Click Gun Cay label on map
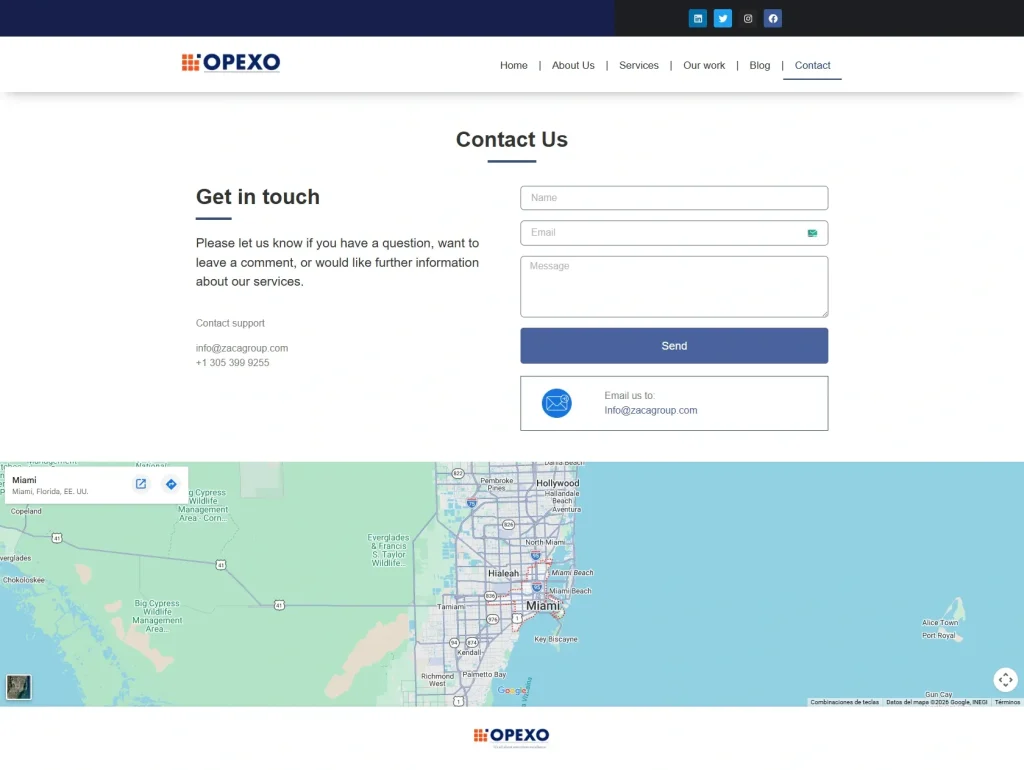This screenshot has height=770, width=1024. (x=938, y=694)
